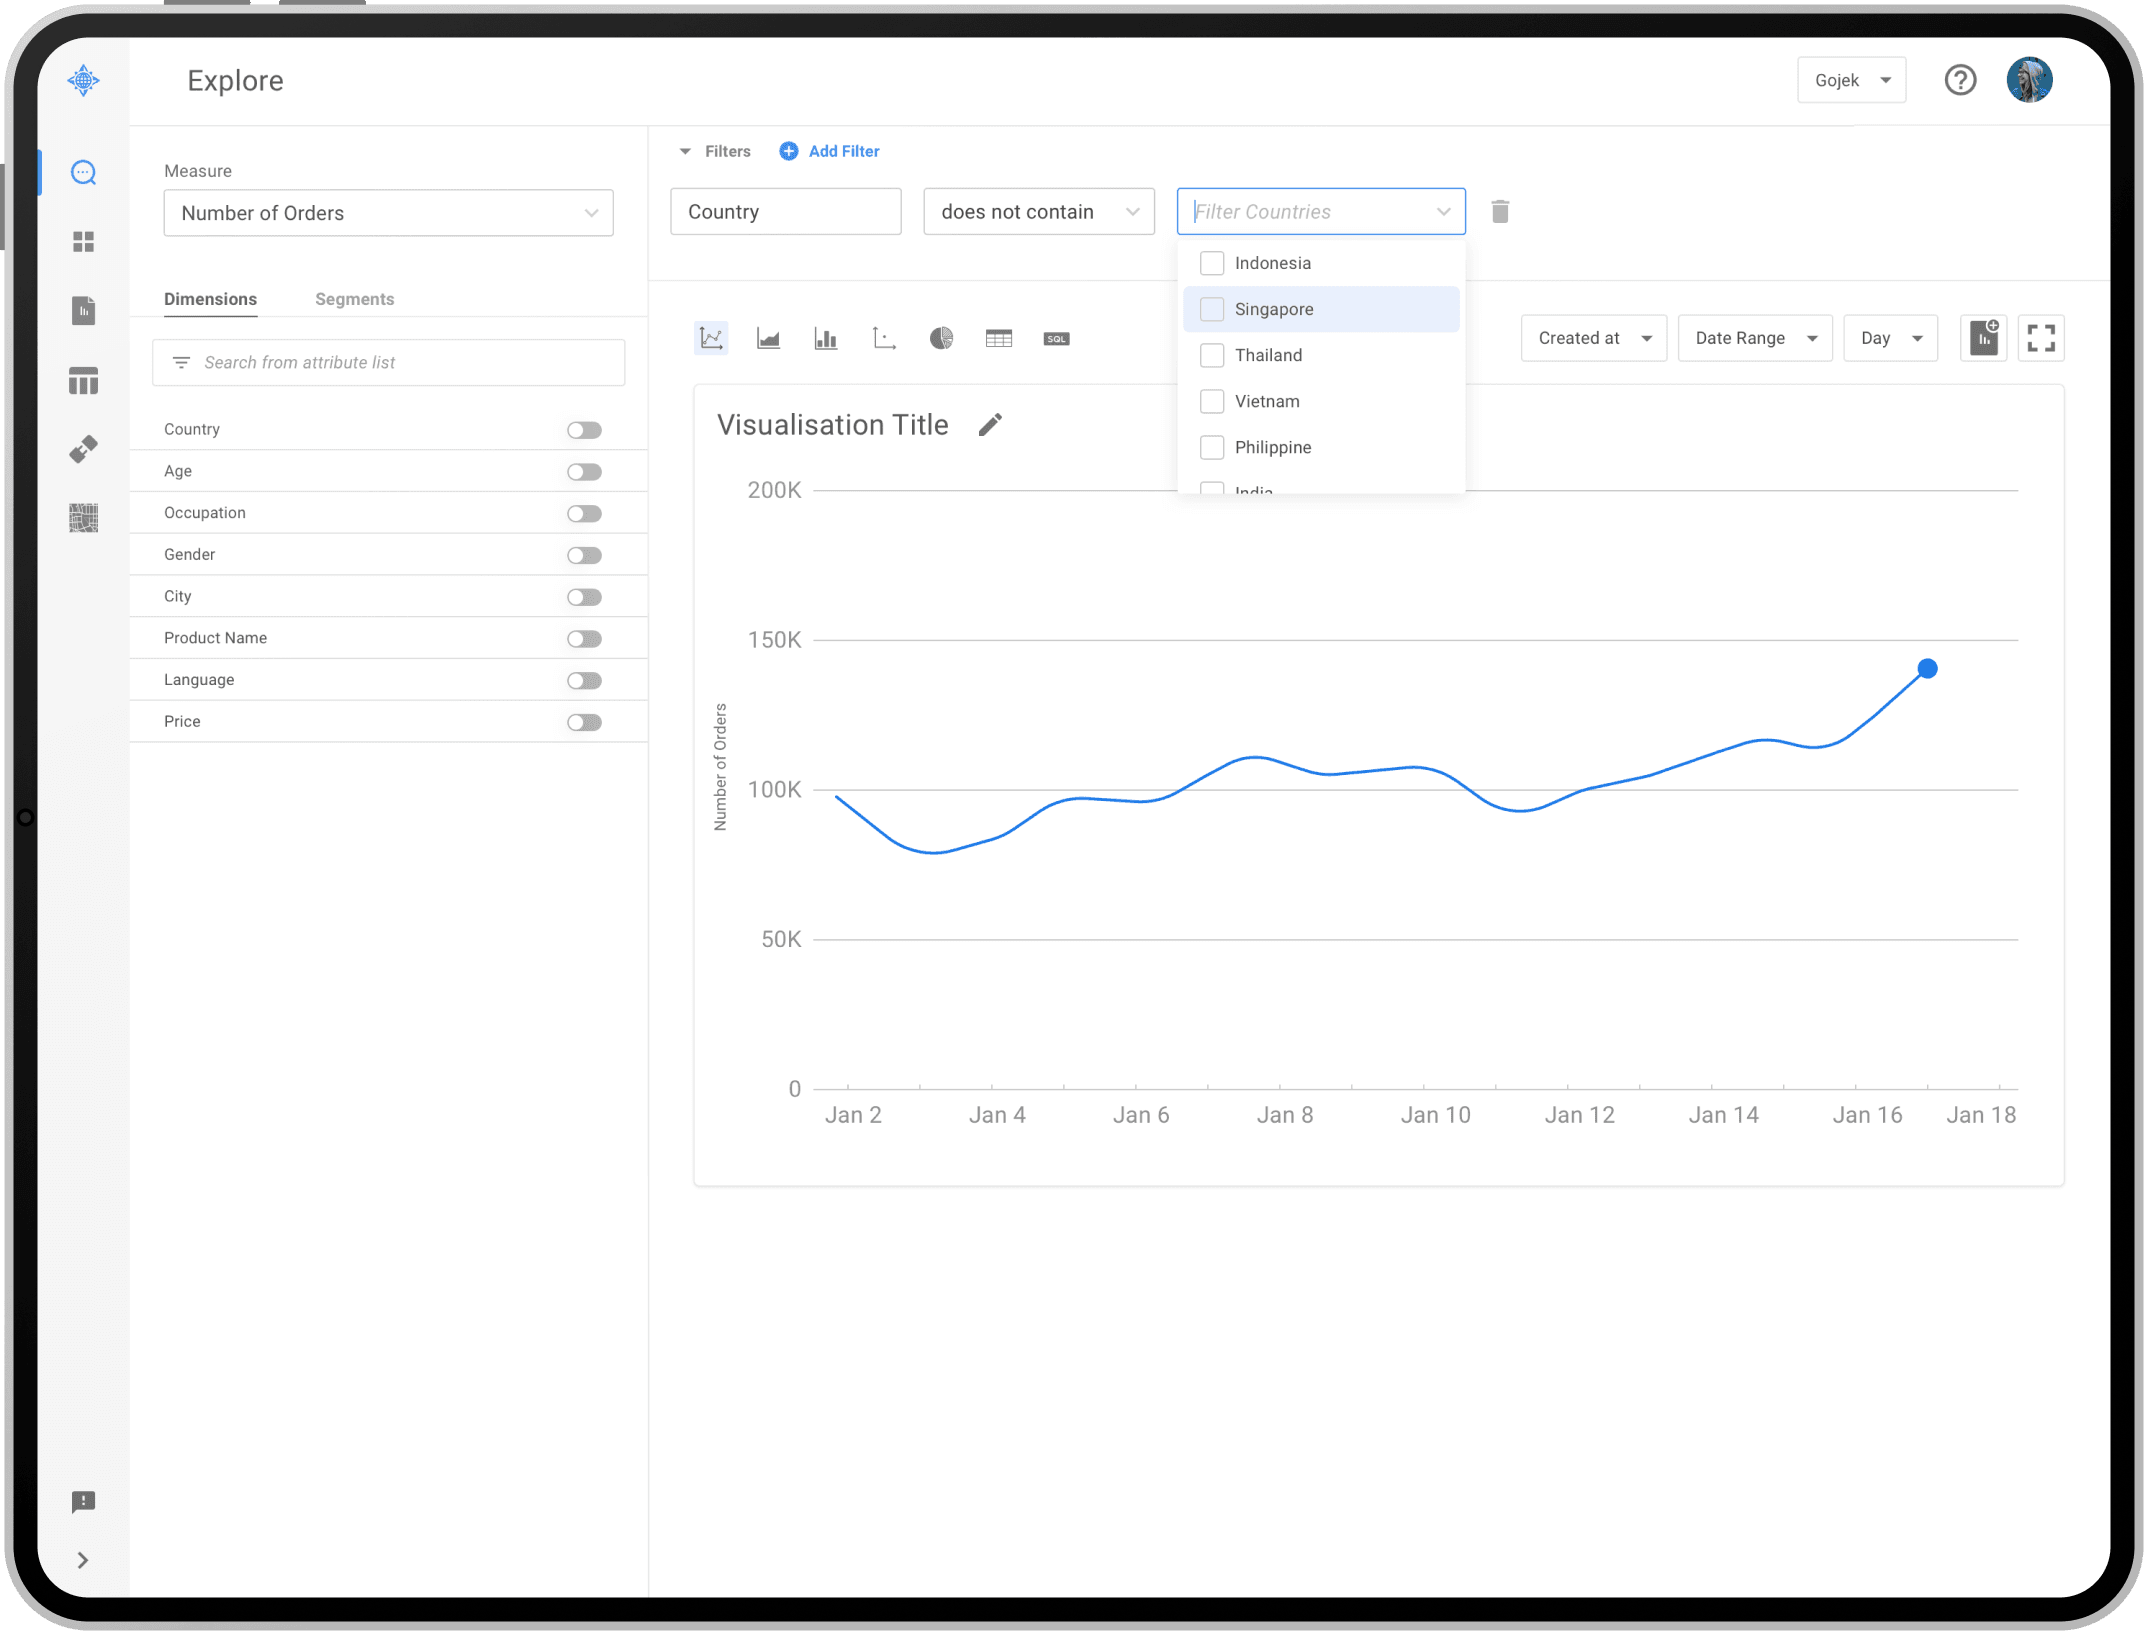Screen dimensions: 2144x1631
Task: Select the pie chart visualization icon
Action: [x=941, y=339]
